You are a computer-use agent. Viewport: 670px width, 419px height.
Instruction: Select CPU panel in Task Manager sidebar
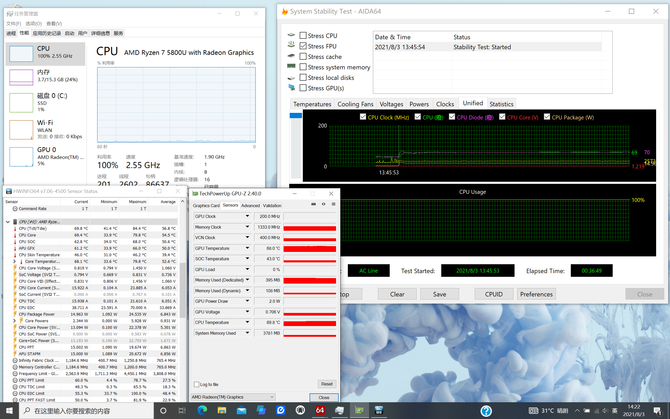point(45,54)
